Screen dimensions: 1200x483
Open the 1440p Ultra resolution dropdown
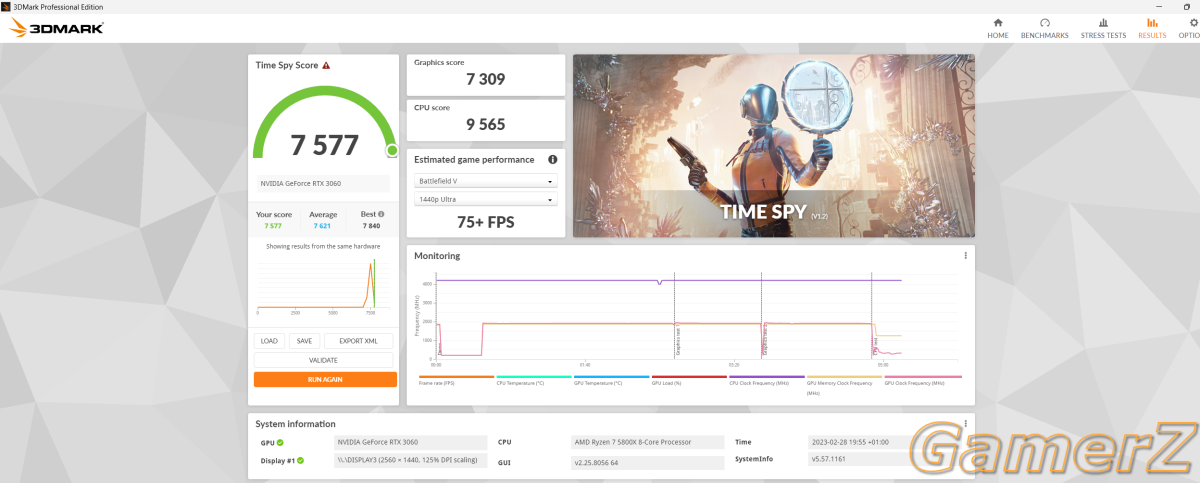(x=486, y=200)
